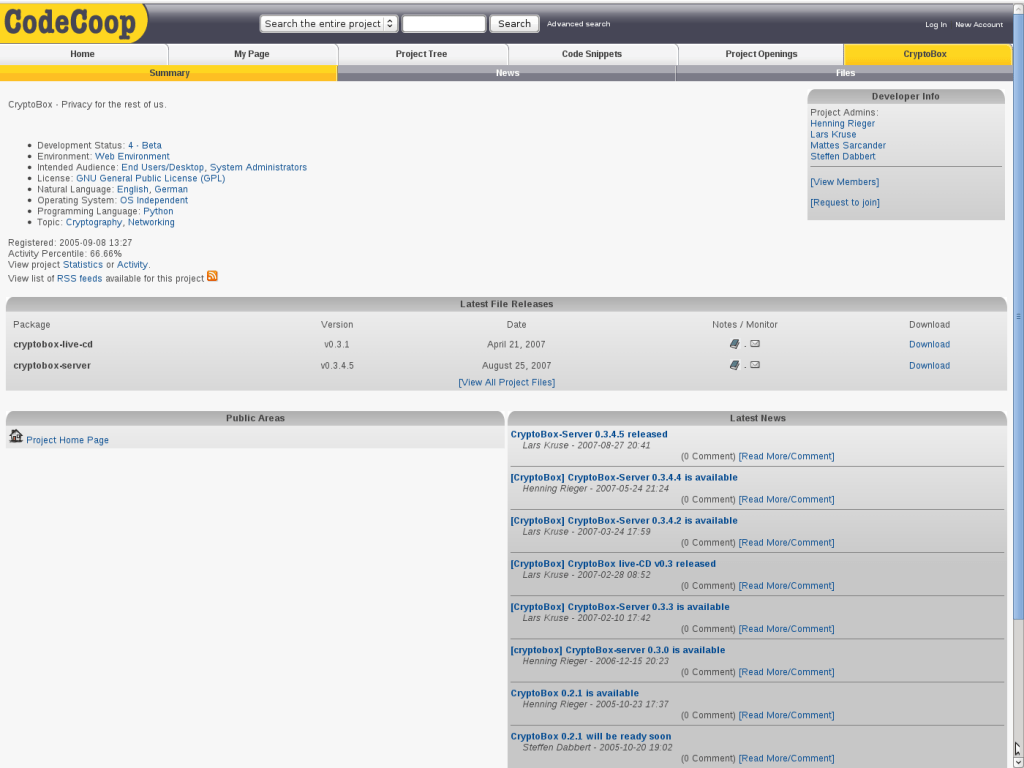Open Networking topic link
The height and width of the screenshot is (768, 1024).
151,223
